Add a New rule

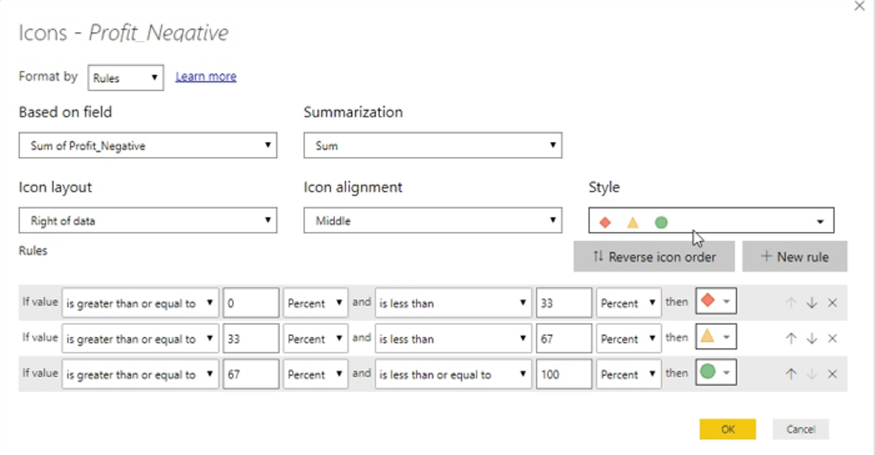795,257
